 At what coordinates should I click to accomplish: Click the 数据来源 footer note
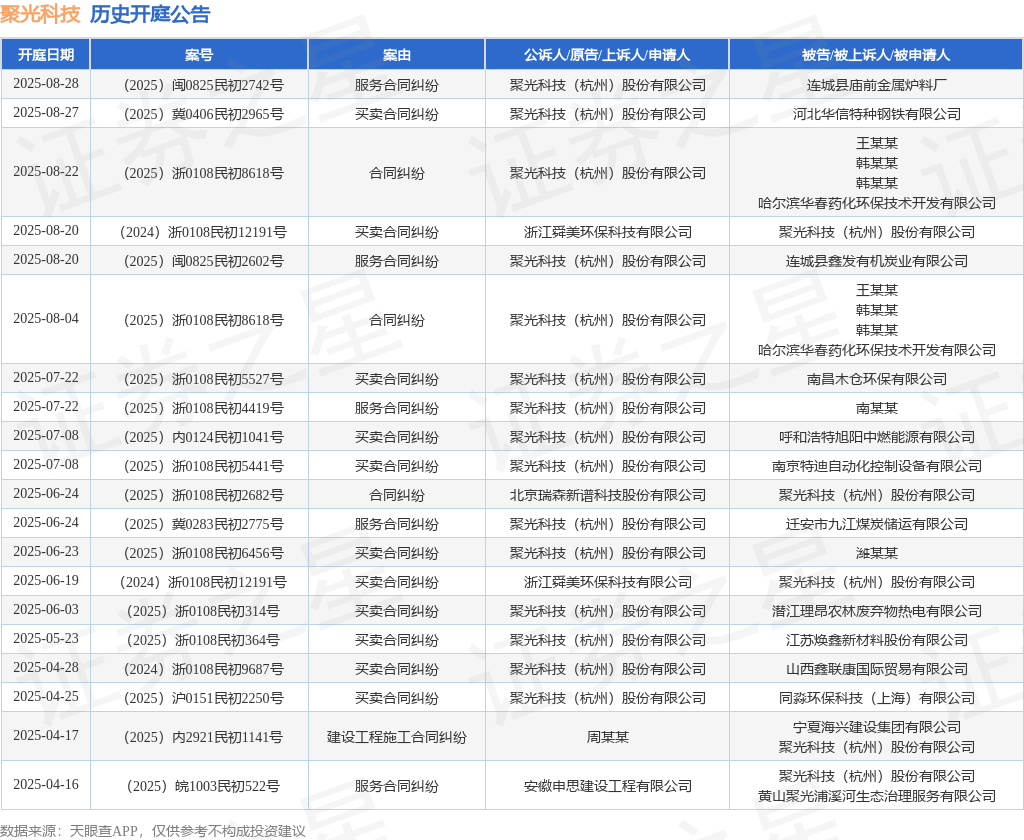153,831
